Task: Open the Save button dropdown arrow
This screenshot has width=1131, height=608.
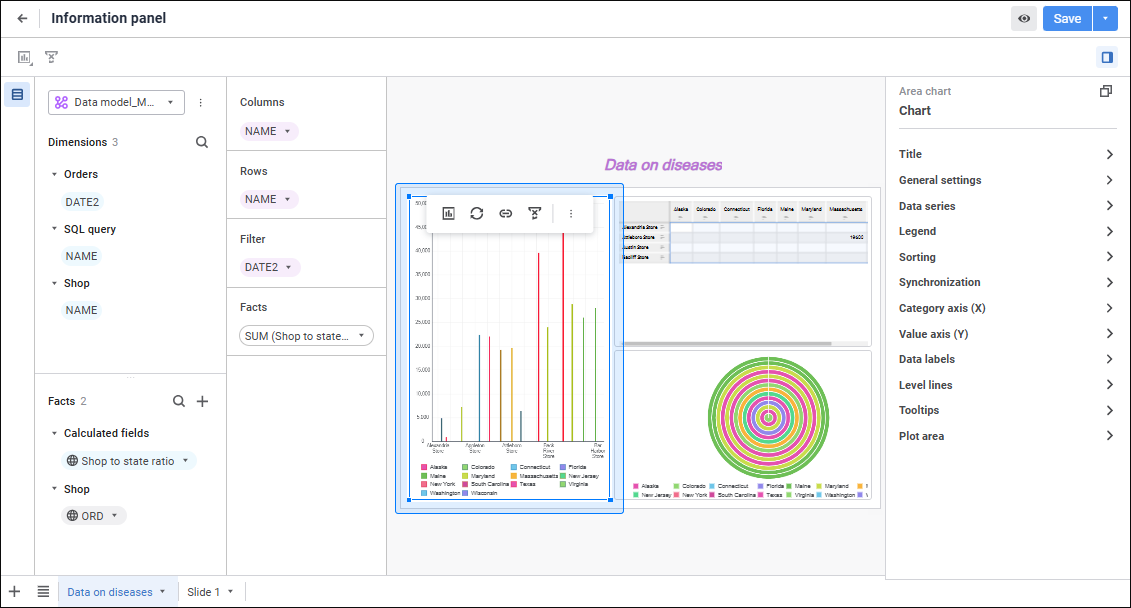Action: pyautogui.click(x=1105, y=19)
